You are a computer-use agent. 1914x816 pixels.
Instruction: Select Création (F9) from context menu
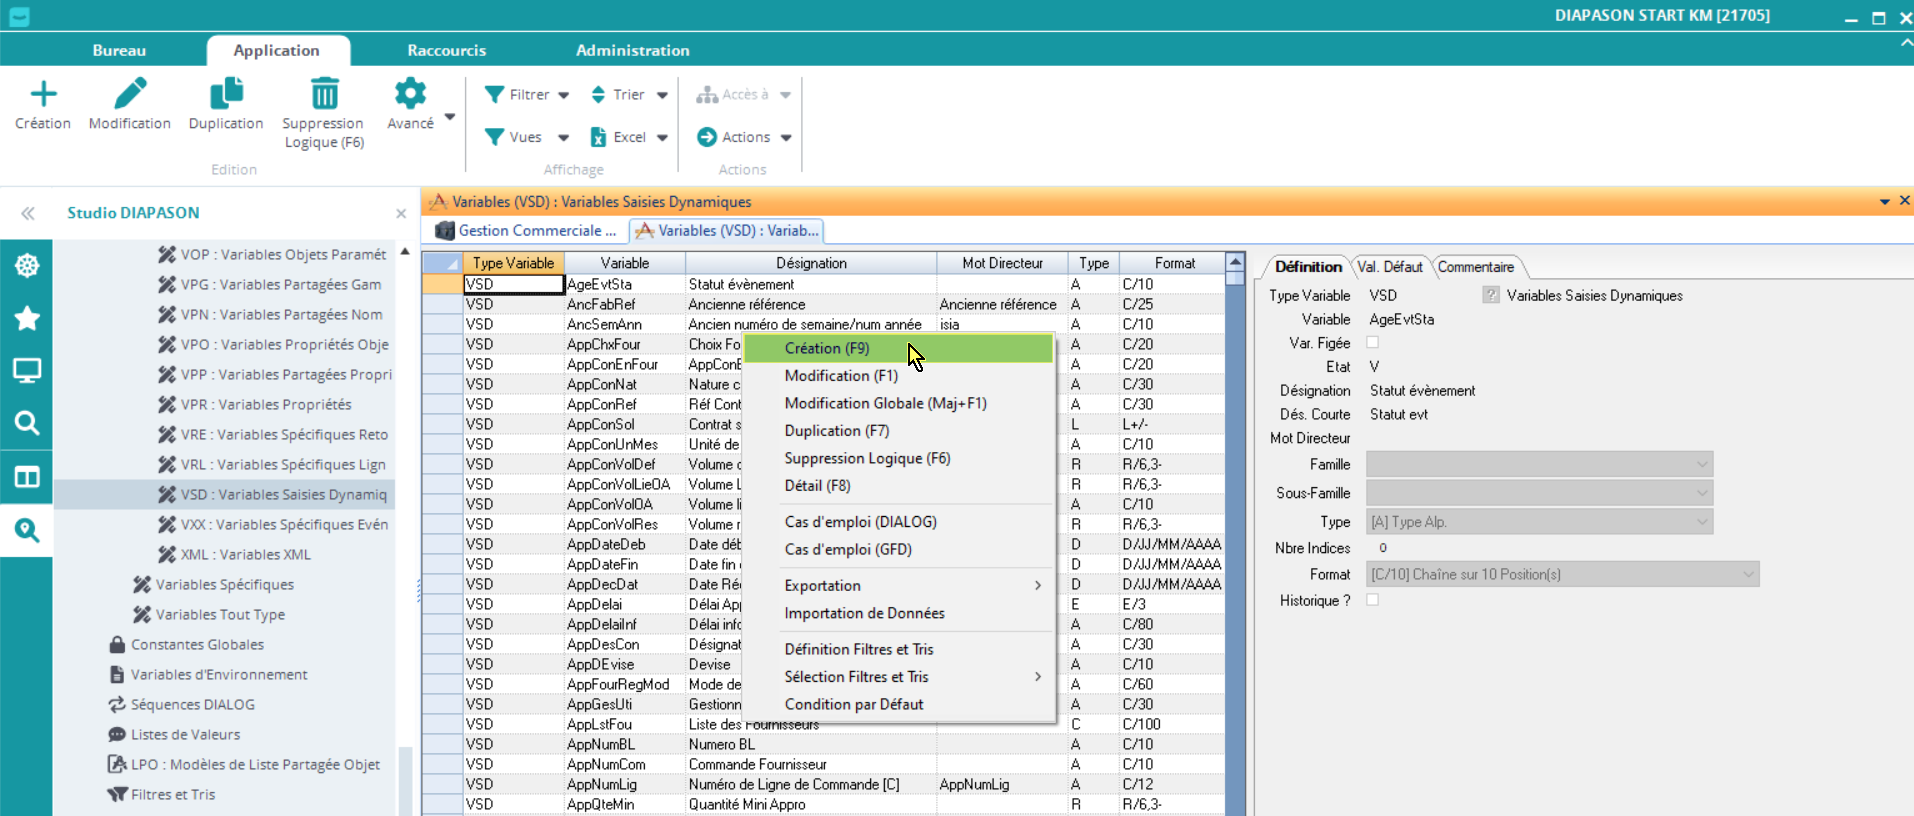point(827,348)
